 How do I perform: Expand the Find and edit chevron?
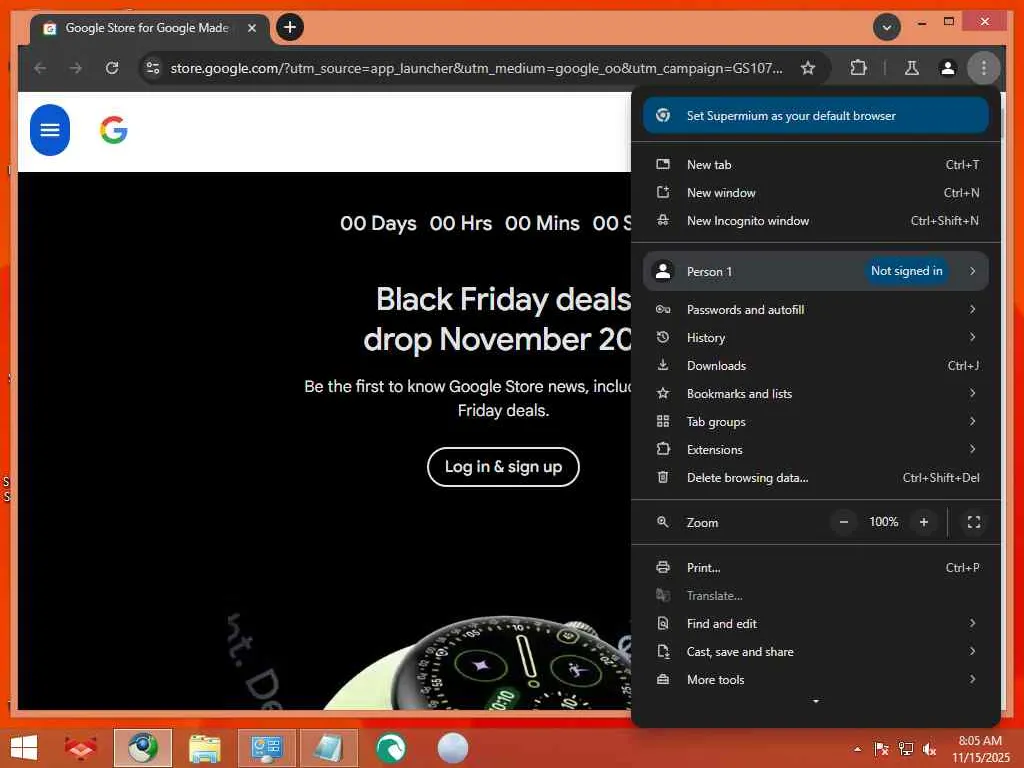[972, 624]
